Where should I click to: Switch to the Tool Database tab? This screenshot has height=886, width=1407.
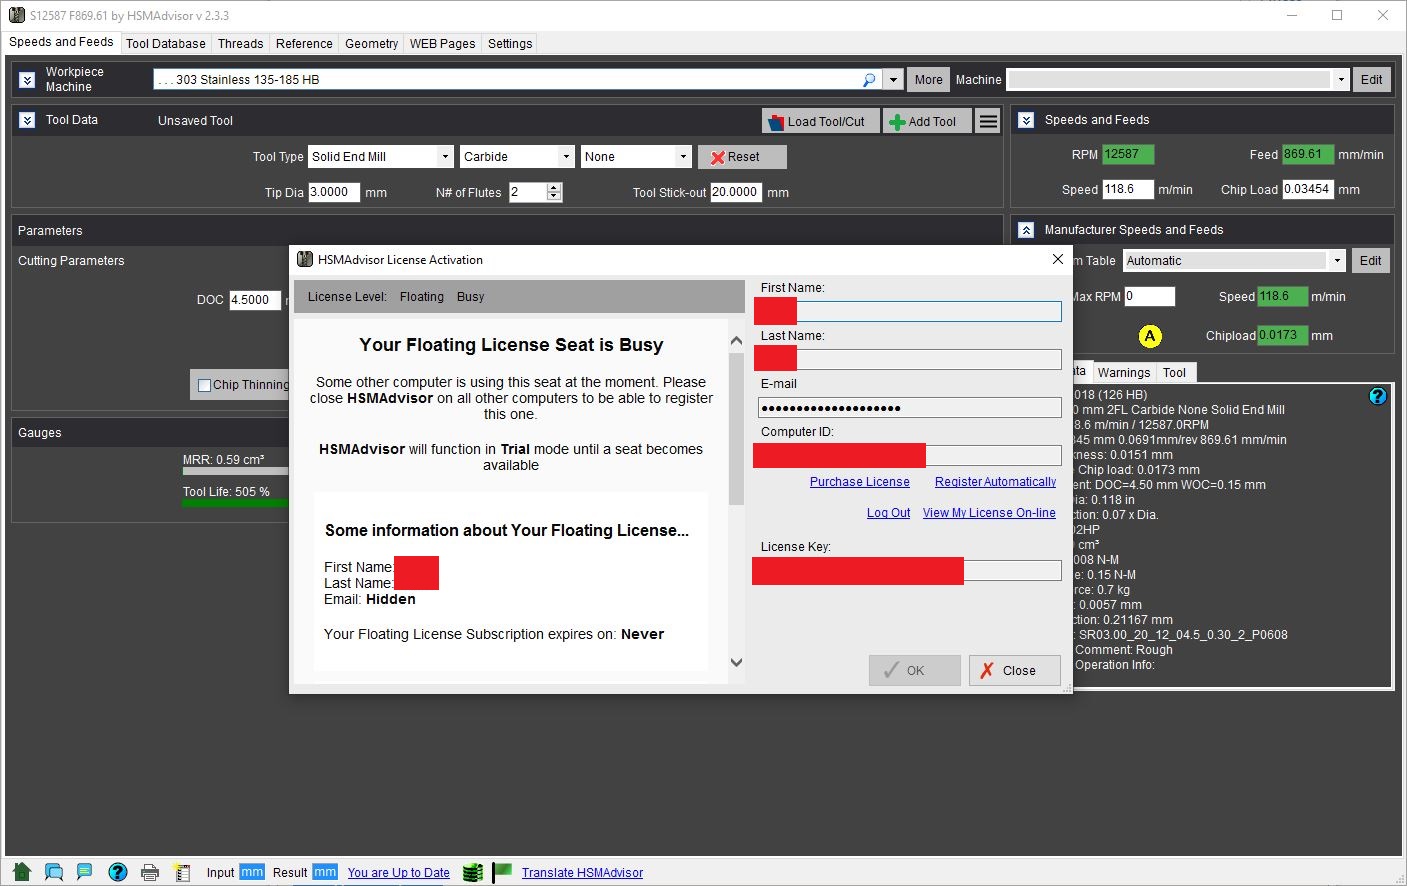coord(166,43)
